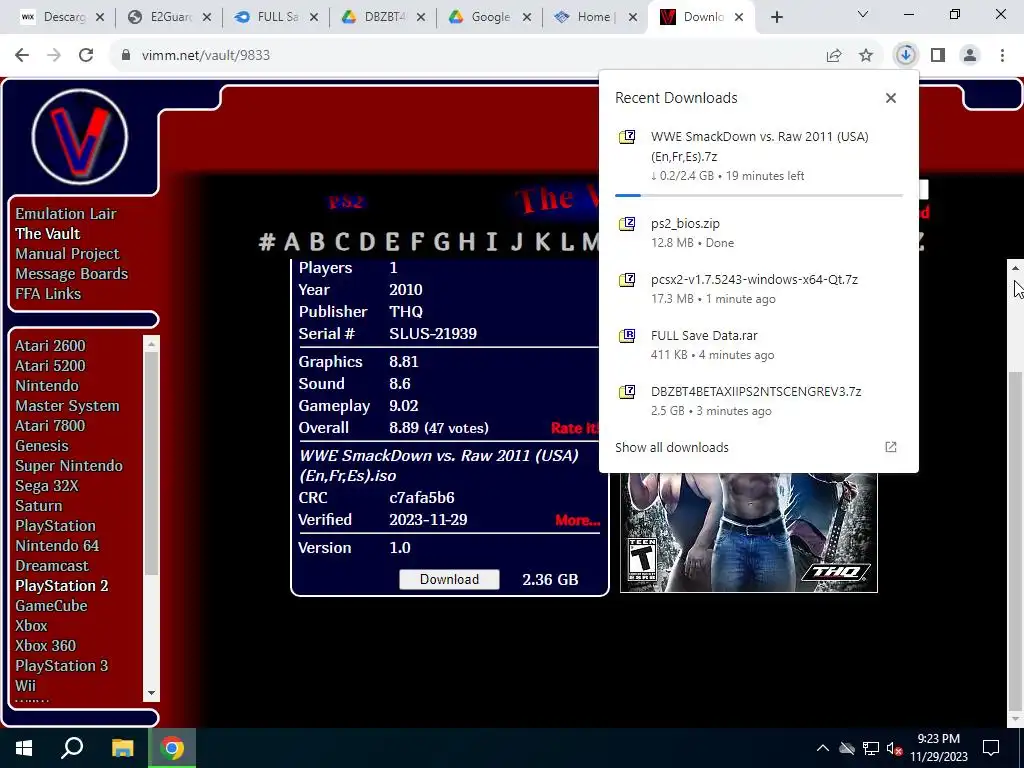Viewport: 1024px width, 768px height.
Task: Open Windows taskbar search
Action: point(72,748)
